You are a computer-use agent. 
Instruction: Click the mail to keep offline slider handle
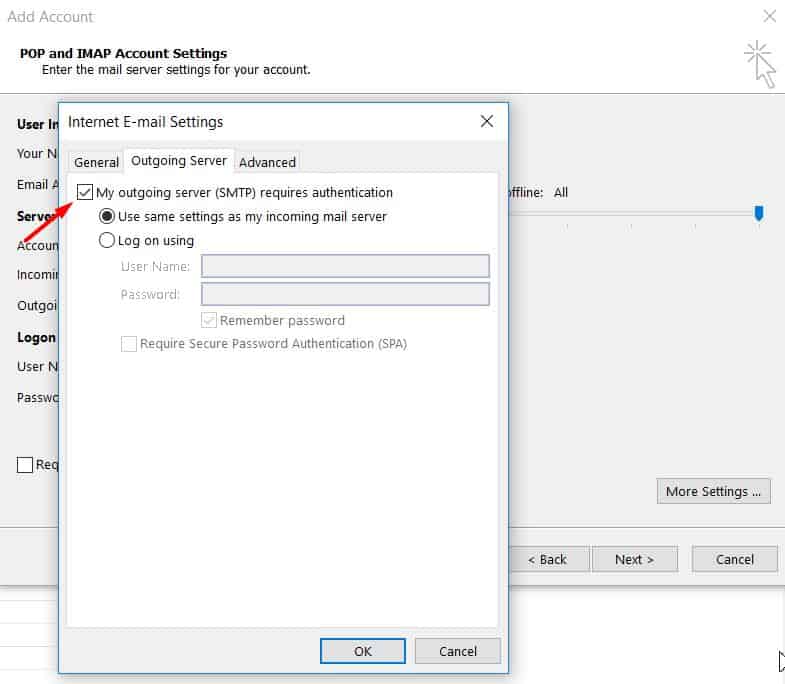[x=759, y=212]
